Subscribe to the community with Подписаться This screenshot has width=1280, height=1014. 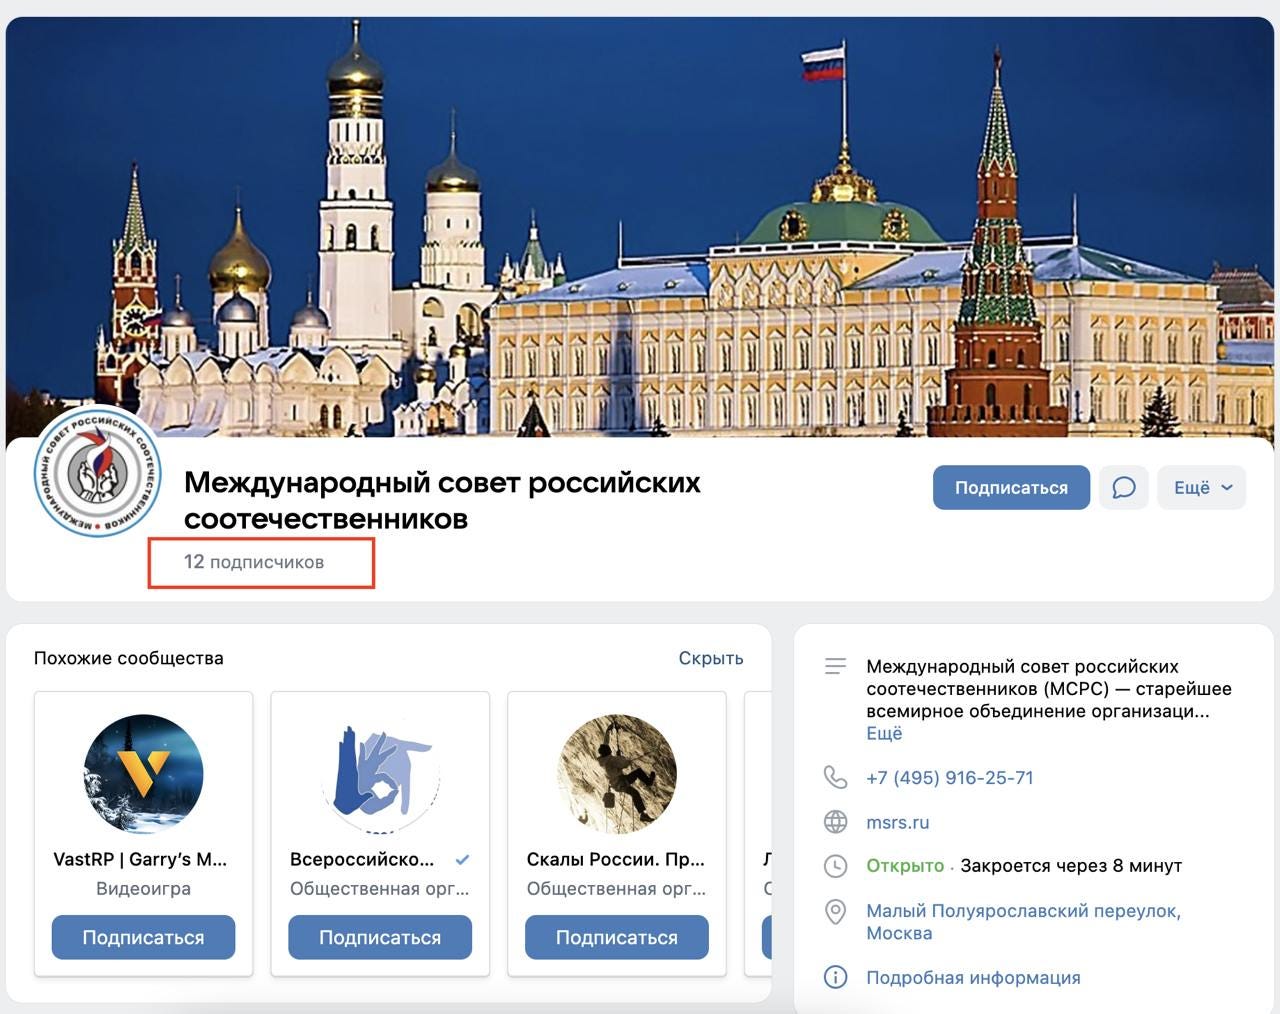(1011, 488)
